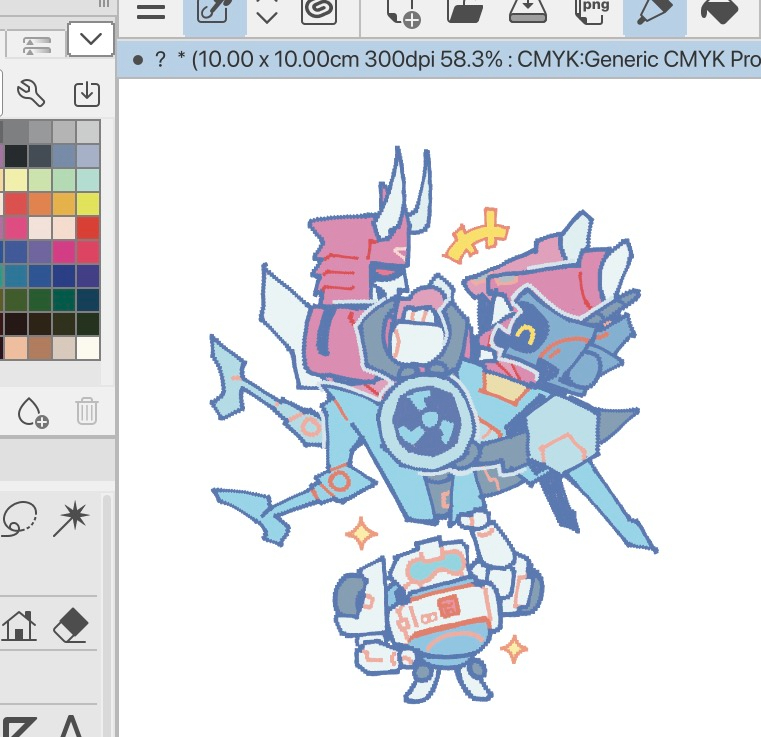Toggle the pen edit mode button
Screen dimensions: 761x737
point(210,12)
